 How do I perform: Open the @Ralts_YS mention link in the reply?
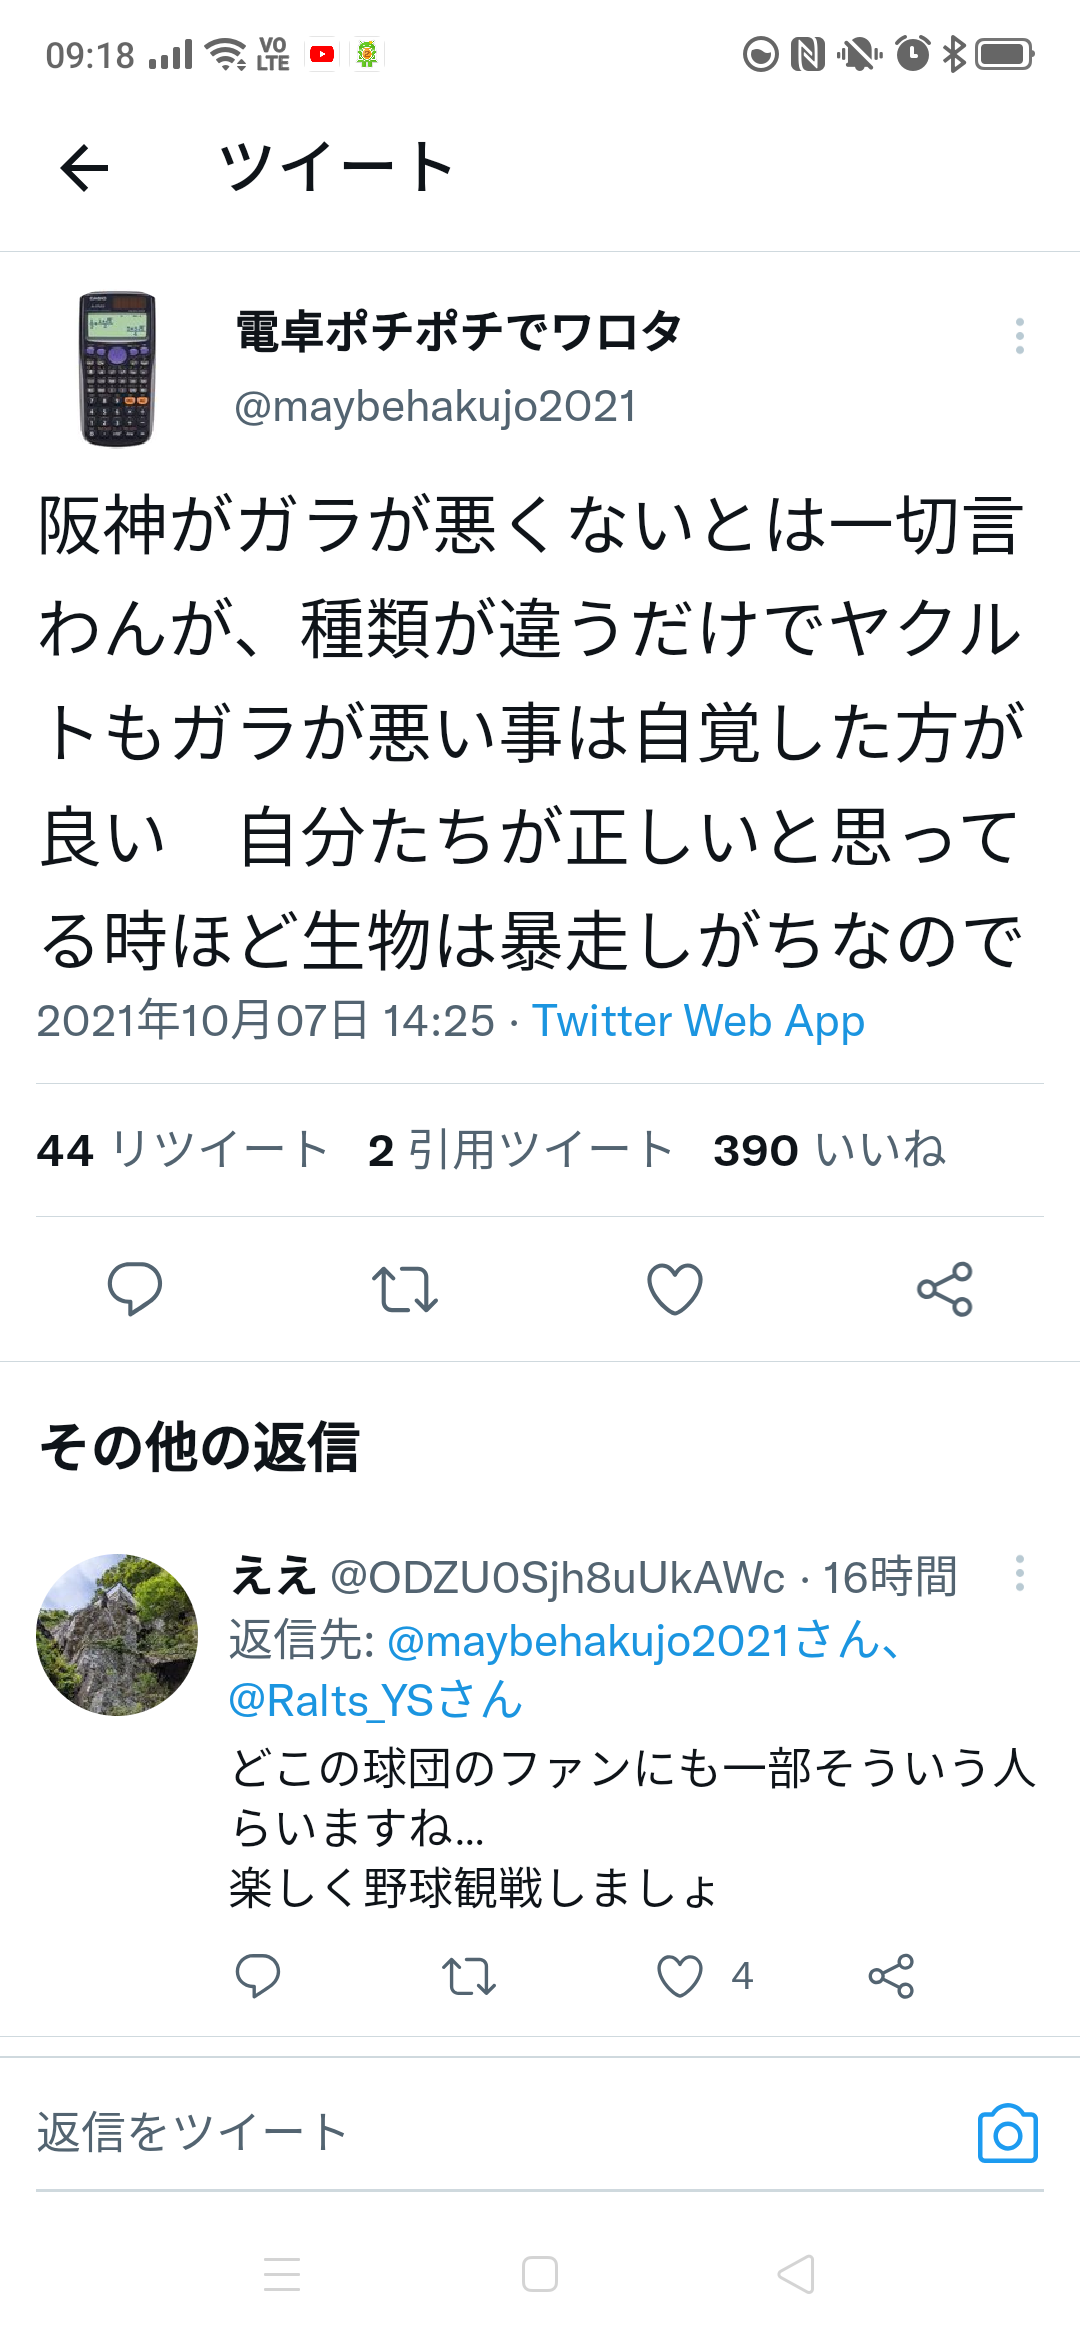[x=376, y=1701]
